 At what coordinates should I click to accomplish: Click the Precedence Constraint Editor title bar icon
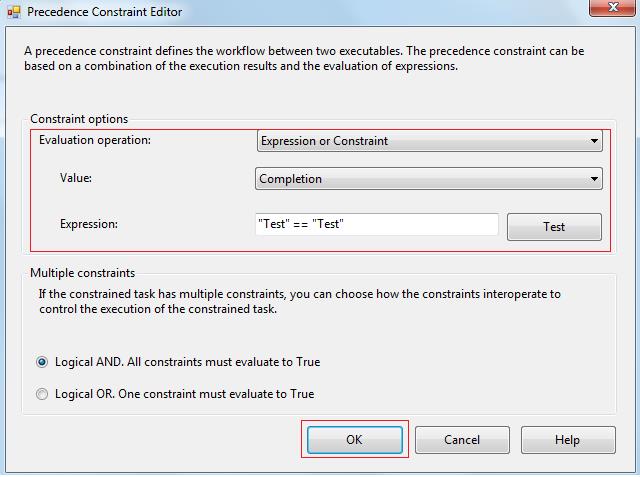(14, 13)
